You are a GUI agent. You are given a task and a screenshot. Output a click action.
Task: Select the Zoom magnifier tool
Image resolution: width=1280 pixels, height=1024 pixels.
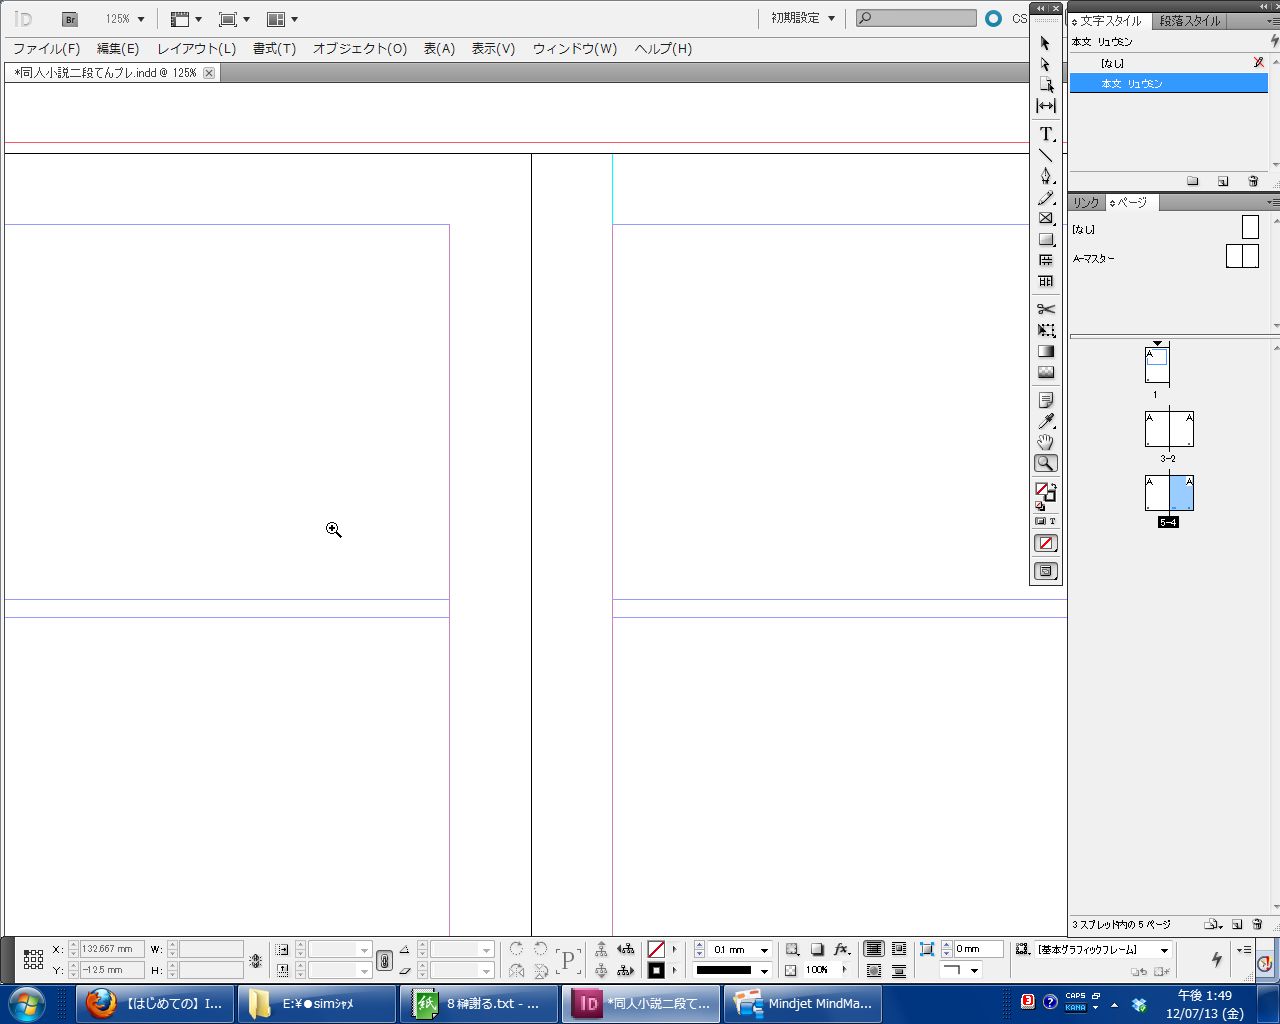click(1045, 464)
